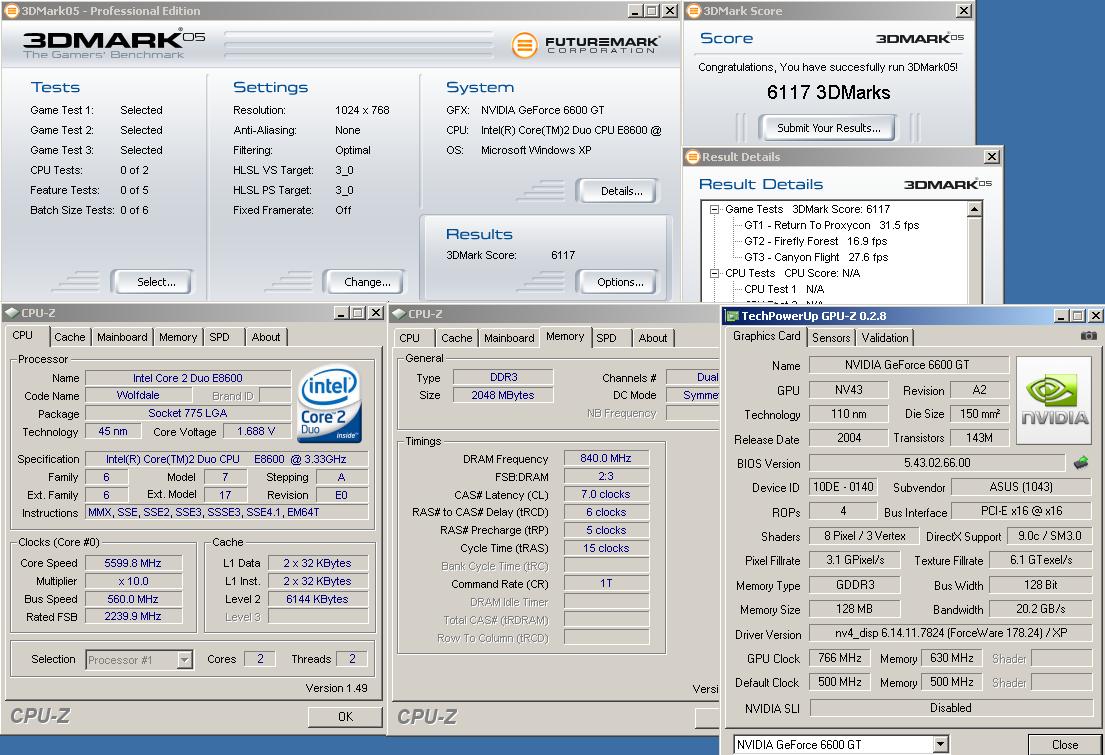Click the Driver Version field in GPU-Z

951,632
